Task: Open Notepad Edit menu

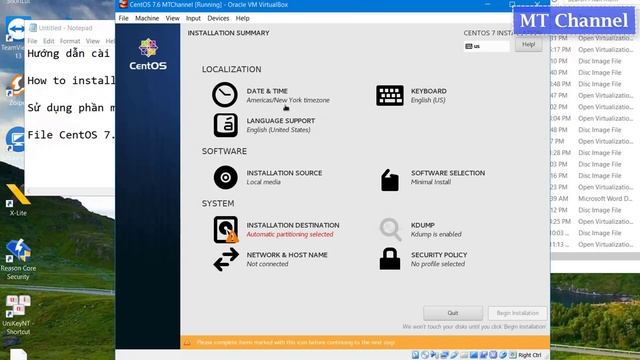Action: tap(49, 41)
